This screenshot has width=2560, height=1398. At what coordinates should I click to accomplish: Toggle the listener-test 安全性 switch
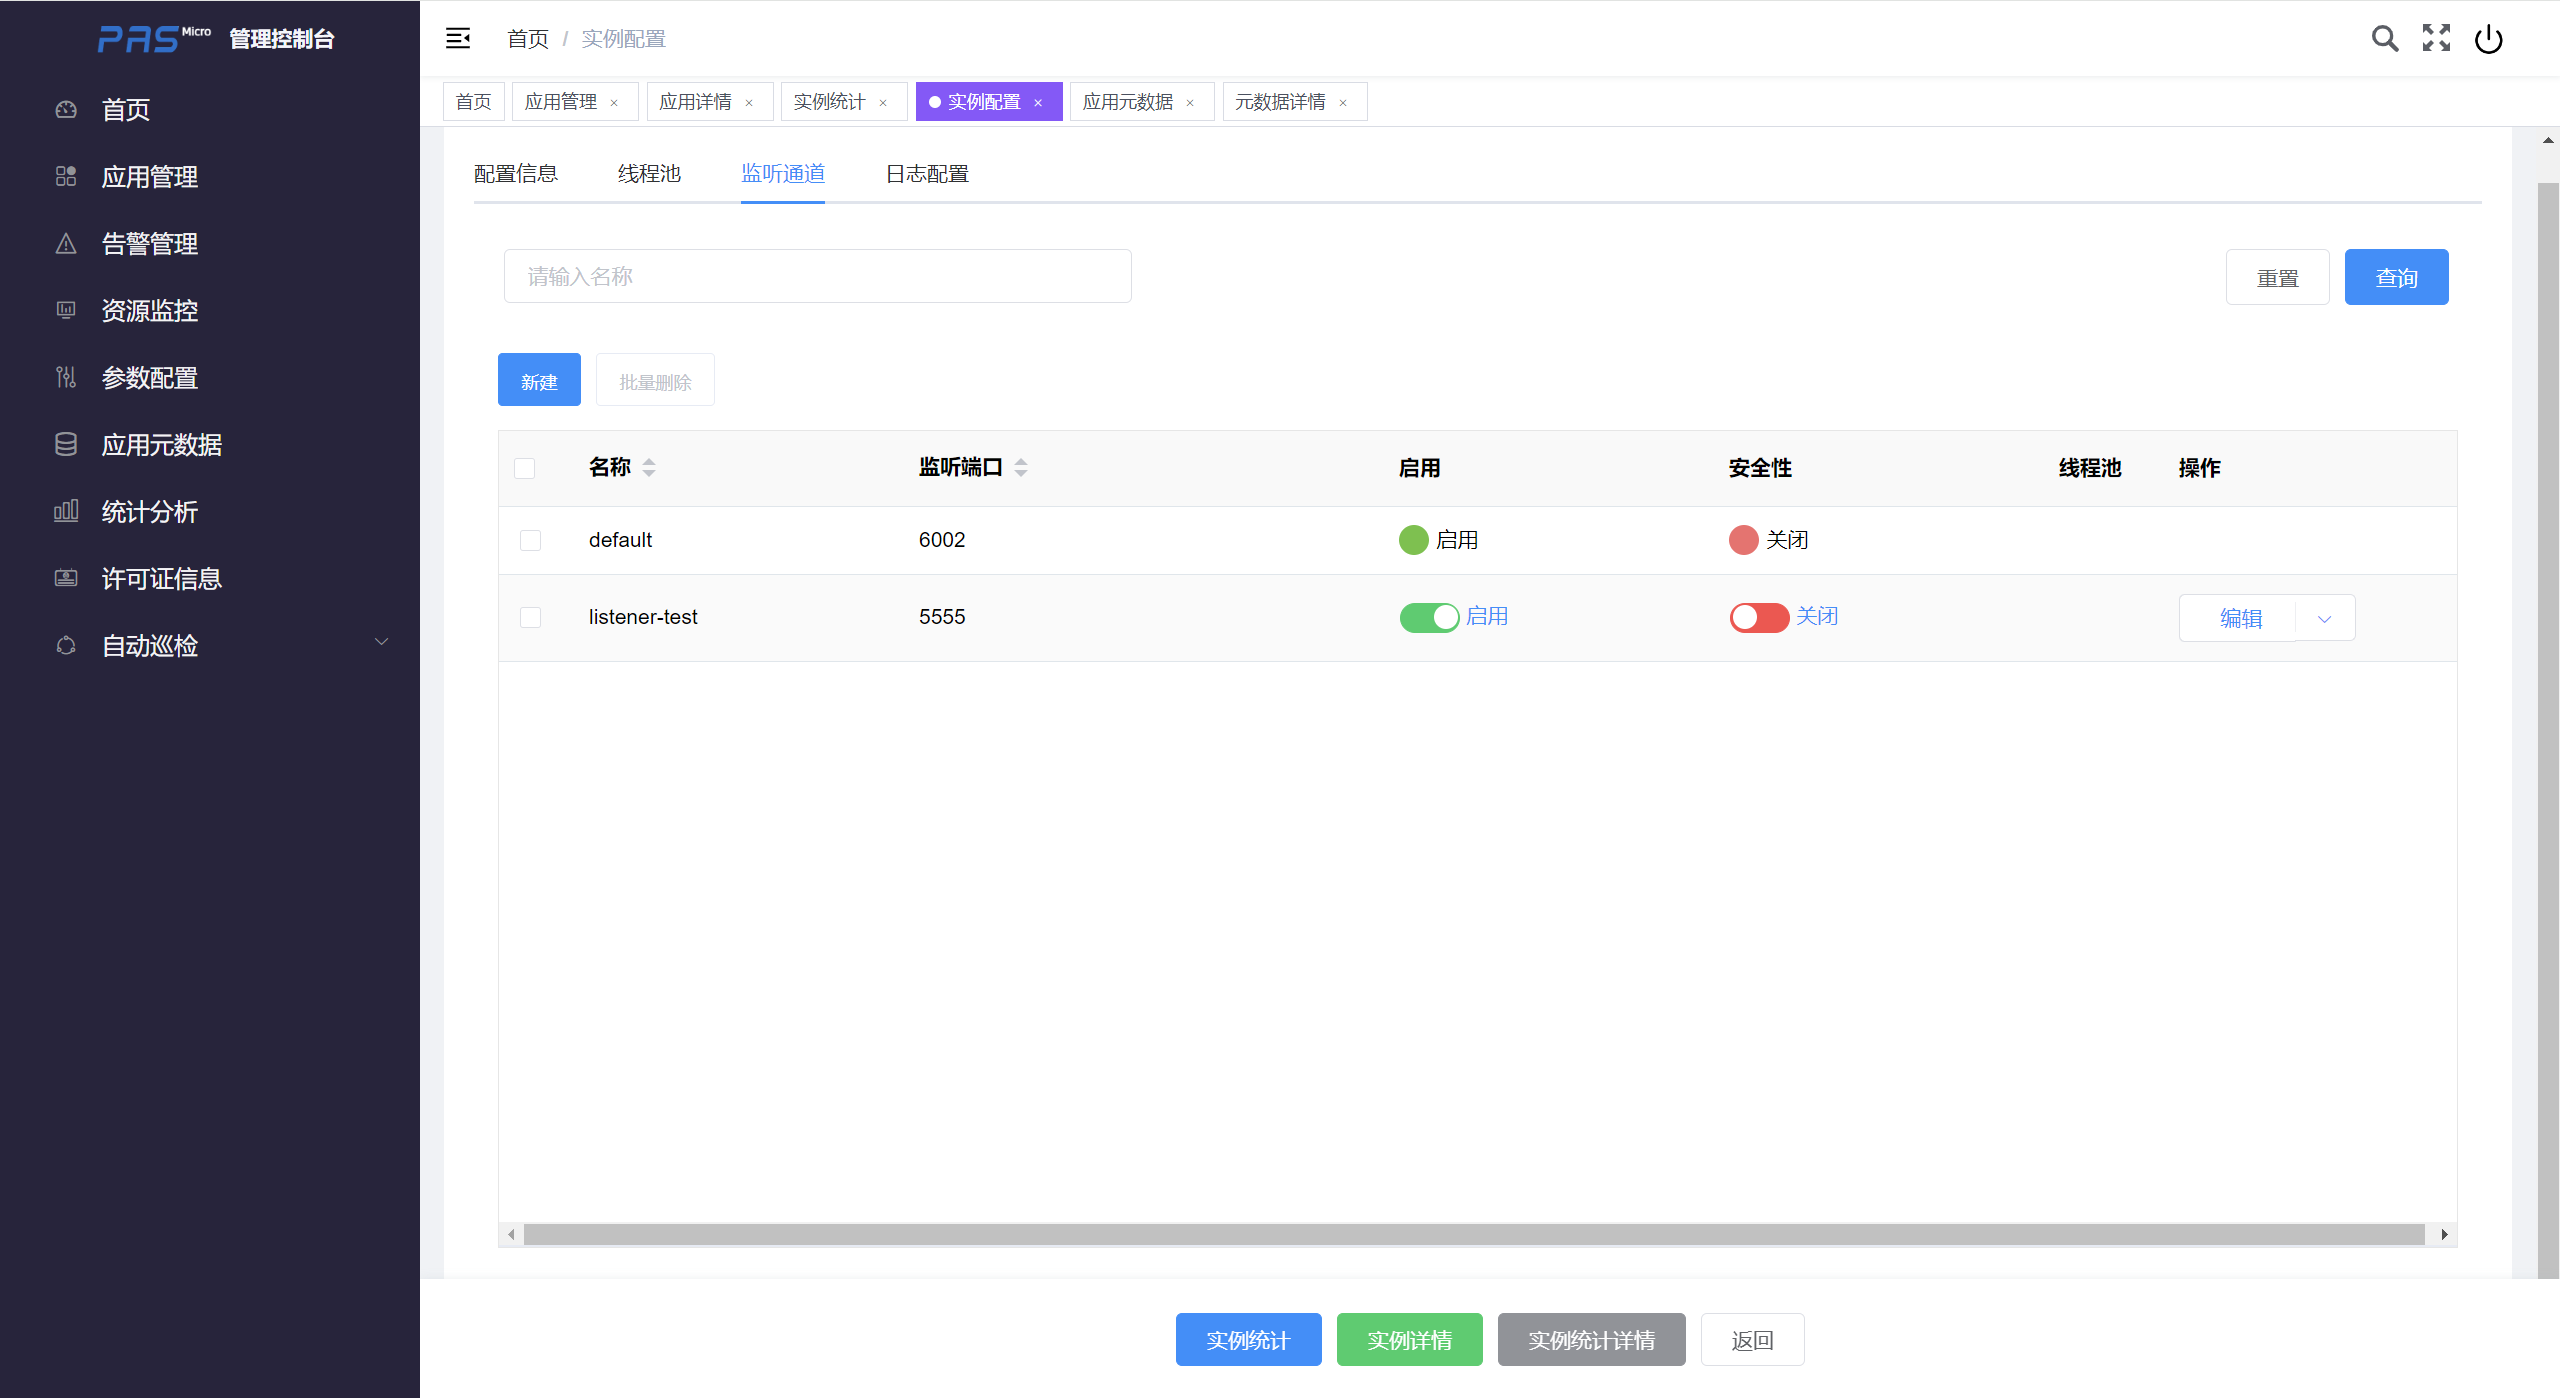(x=1759, y=617)
